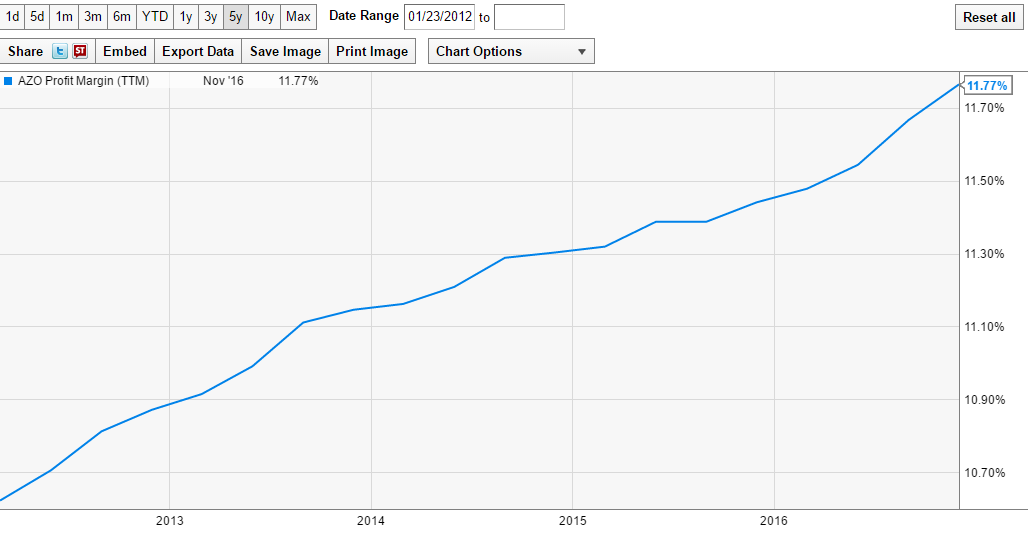Click the 11.30% y-axis label
Image resolution: width=1028 pixels, height=533 pixels.
coord(984,254)
